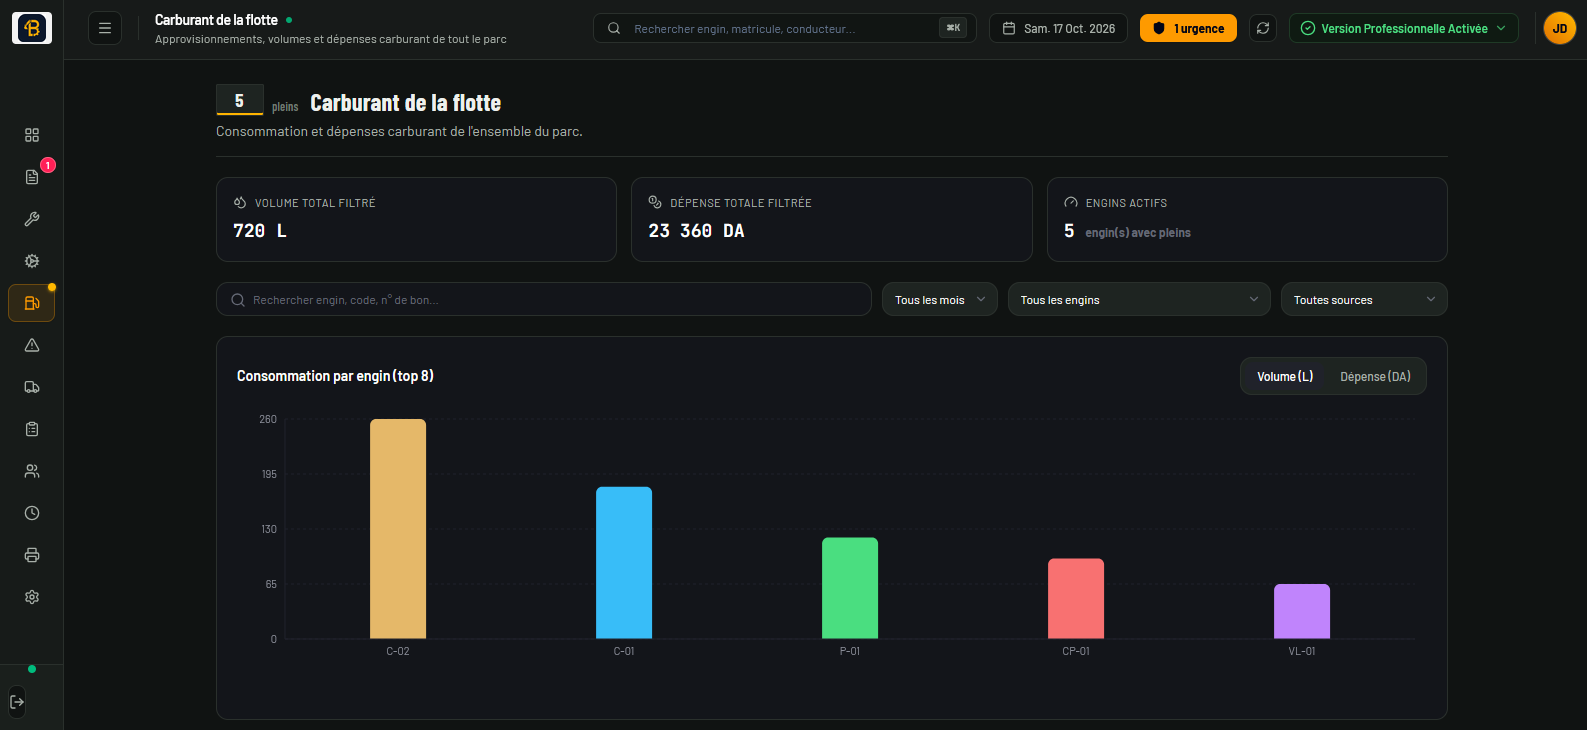Open the printer icon in sidebar
Screen dimensions: 1587x730
click(32, 555)
